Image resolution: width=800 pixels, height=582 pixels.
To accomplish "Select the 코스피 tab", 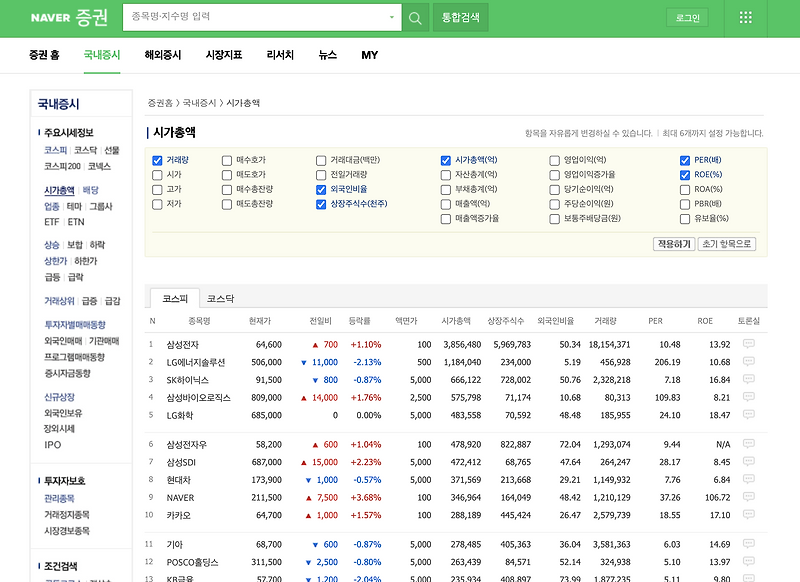I will 175,299.
